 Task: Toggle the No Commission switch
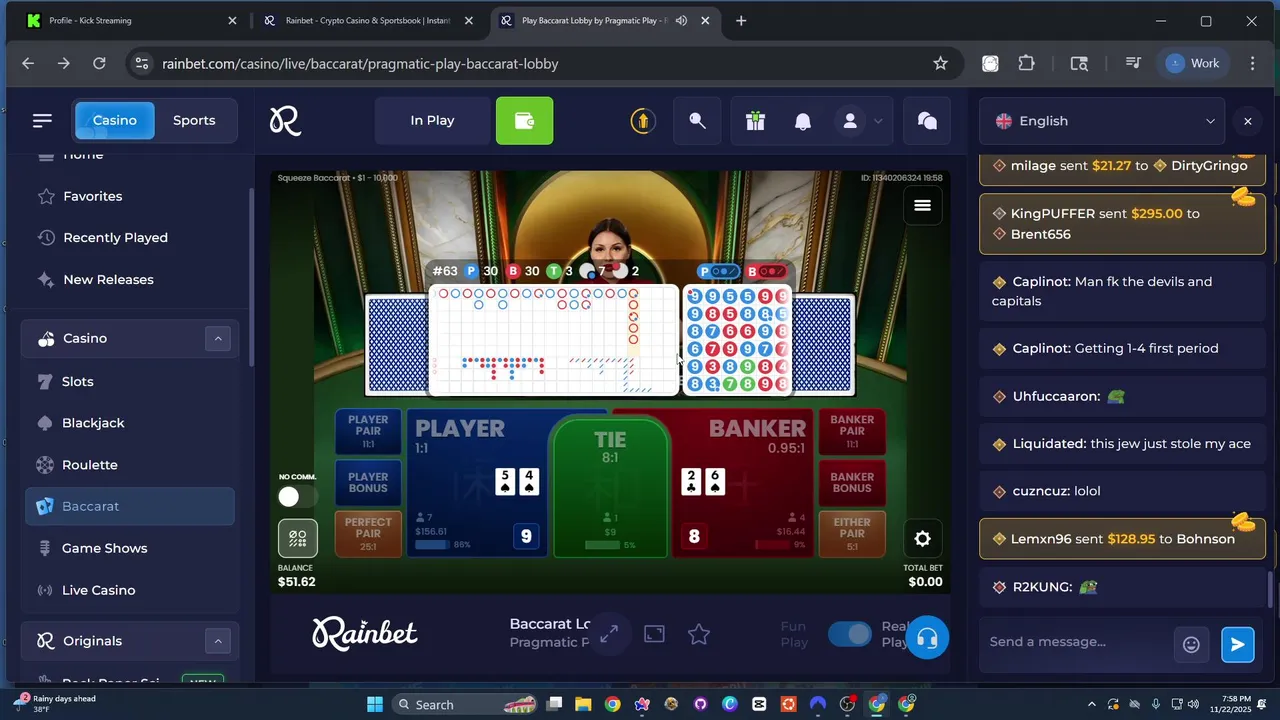pyautogui.click(x=297, y=497)
